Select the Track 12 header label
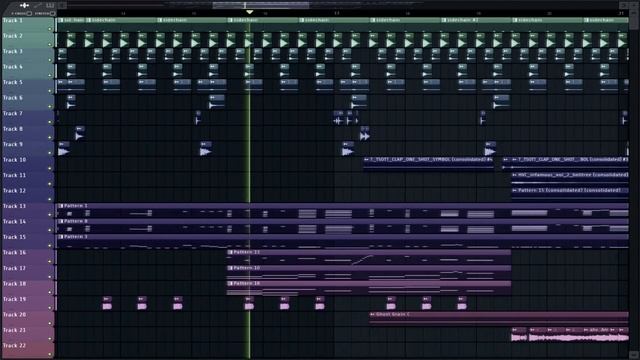This screenshot has height=360, width=640. [x=14, y=191]
